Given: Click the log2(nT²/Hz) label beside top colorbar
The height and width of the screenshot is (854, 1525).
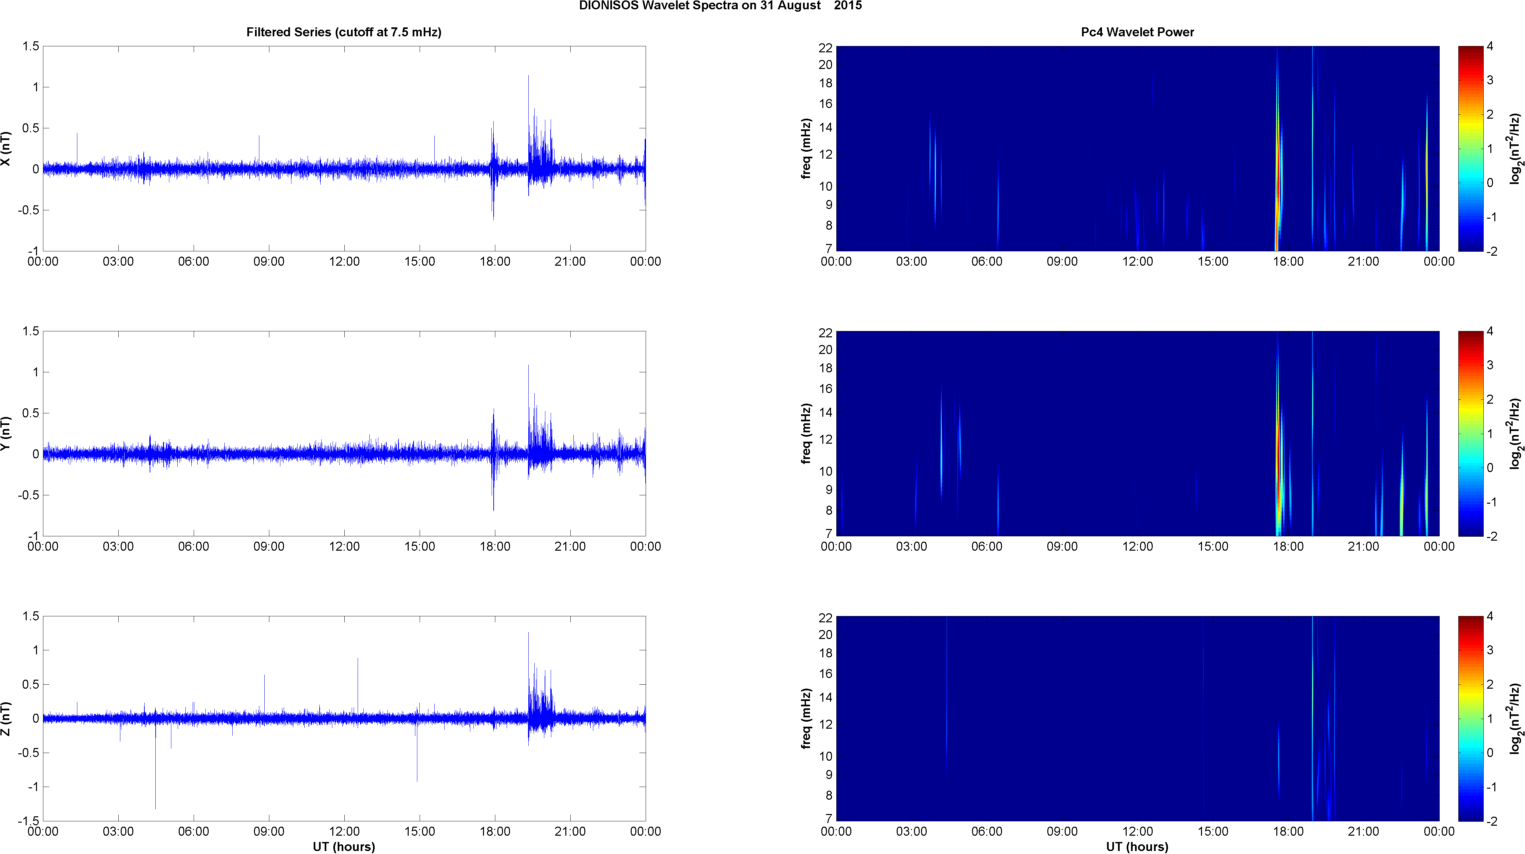Looking at the screenshot, I should tap(1516, 149).
